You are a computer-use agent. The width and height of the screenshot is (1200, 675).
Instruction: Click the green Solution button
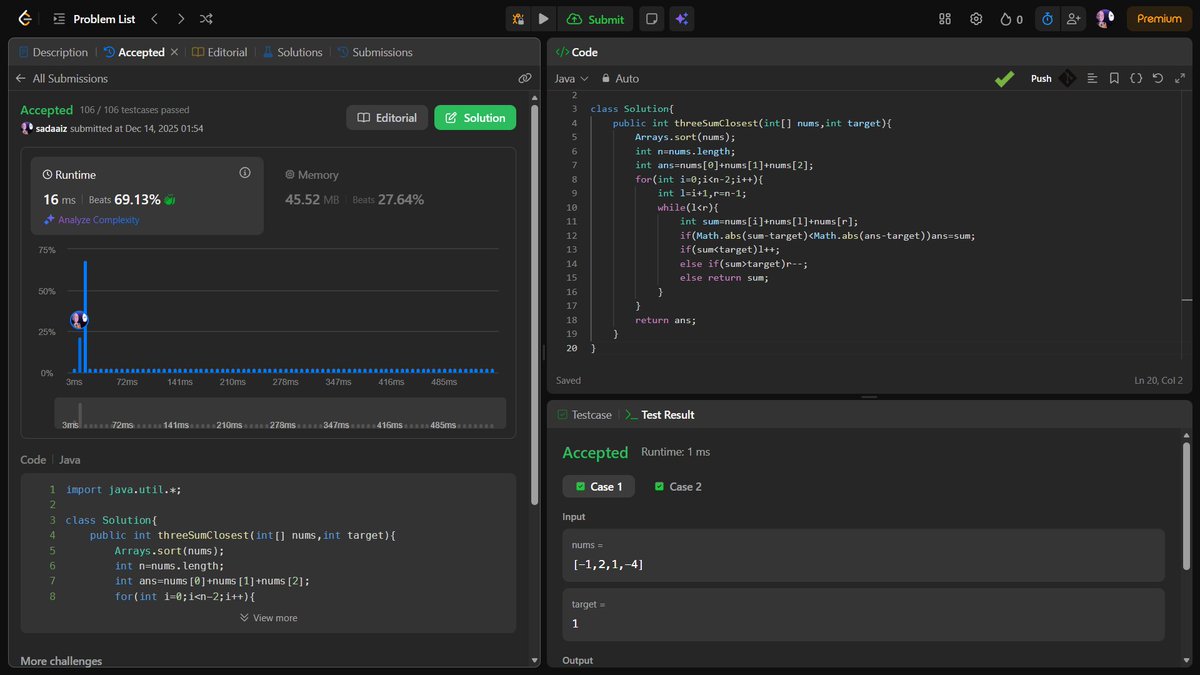point(475,117)
